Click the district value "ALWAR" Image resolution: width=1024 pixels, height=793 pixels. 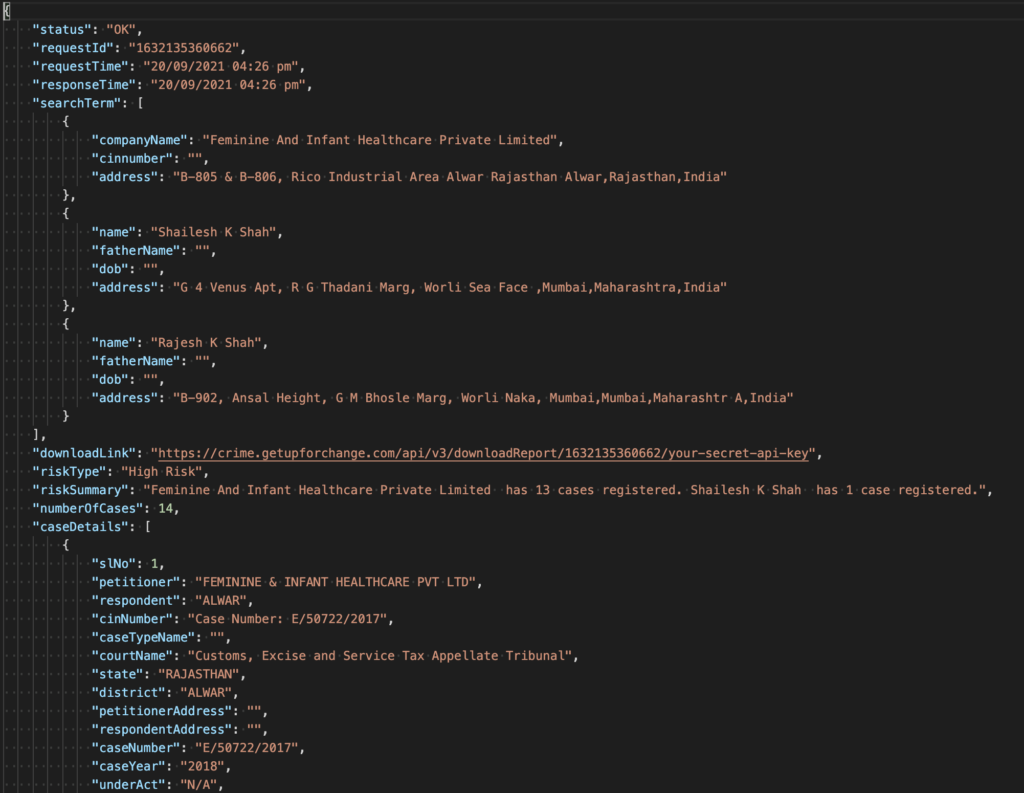pyautogui.click(x=206, y=692)
